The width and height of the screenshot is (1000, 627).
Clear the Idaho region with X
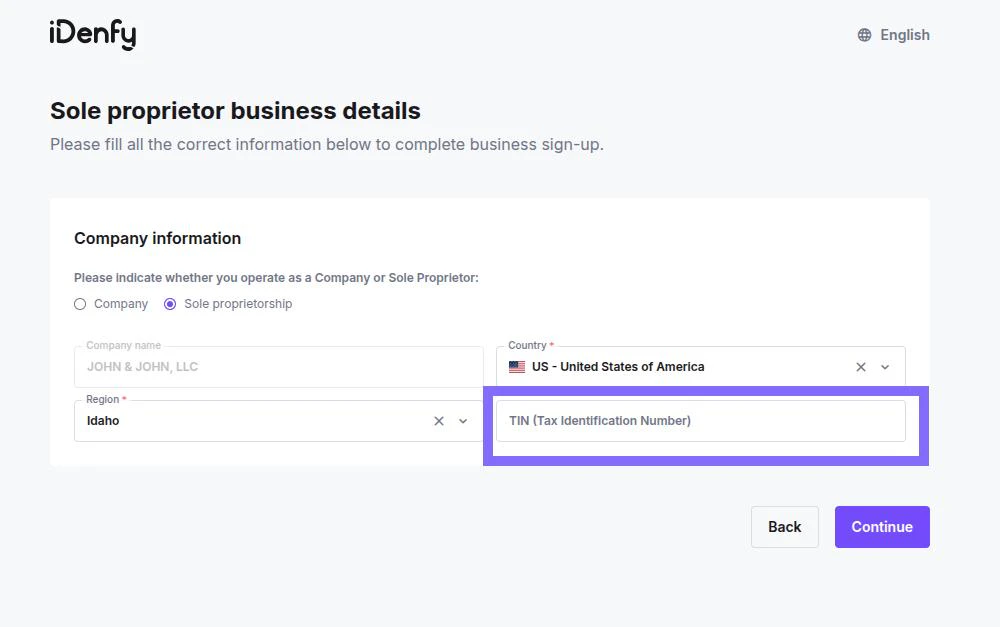point(439,421)
